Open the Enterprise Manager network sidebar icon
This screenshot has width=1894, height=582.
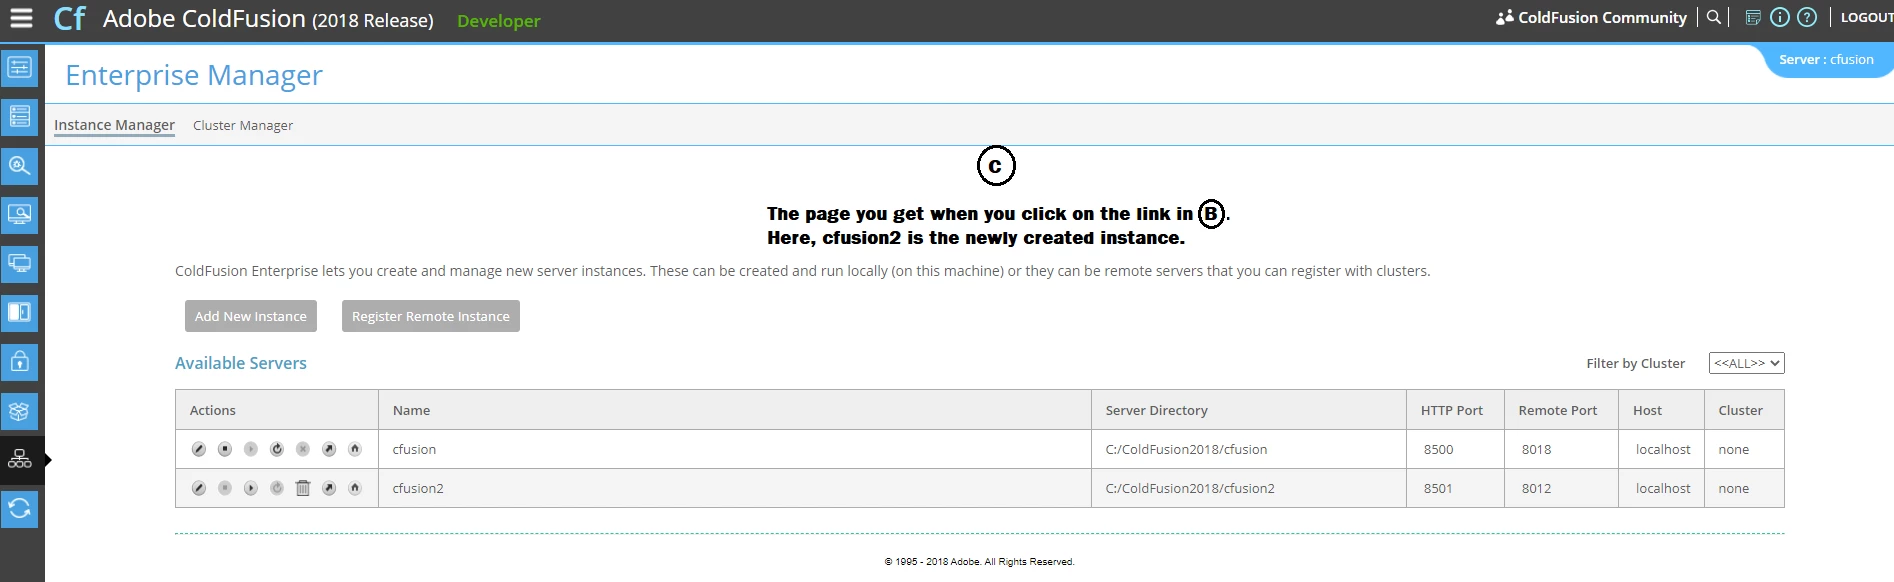(20, 460)
